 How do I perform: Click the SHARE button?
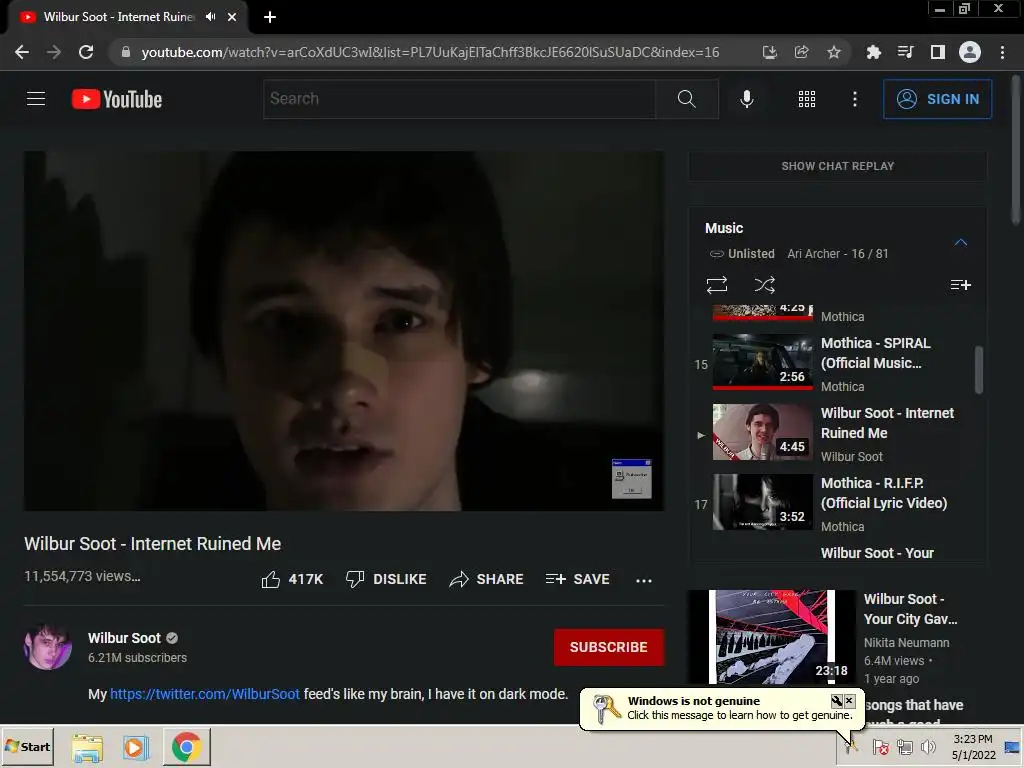tap(487, 579)
